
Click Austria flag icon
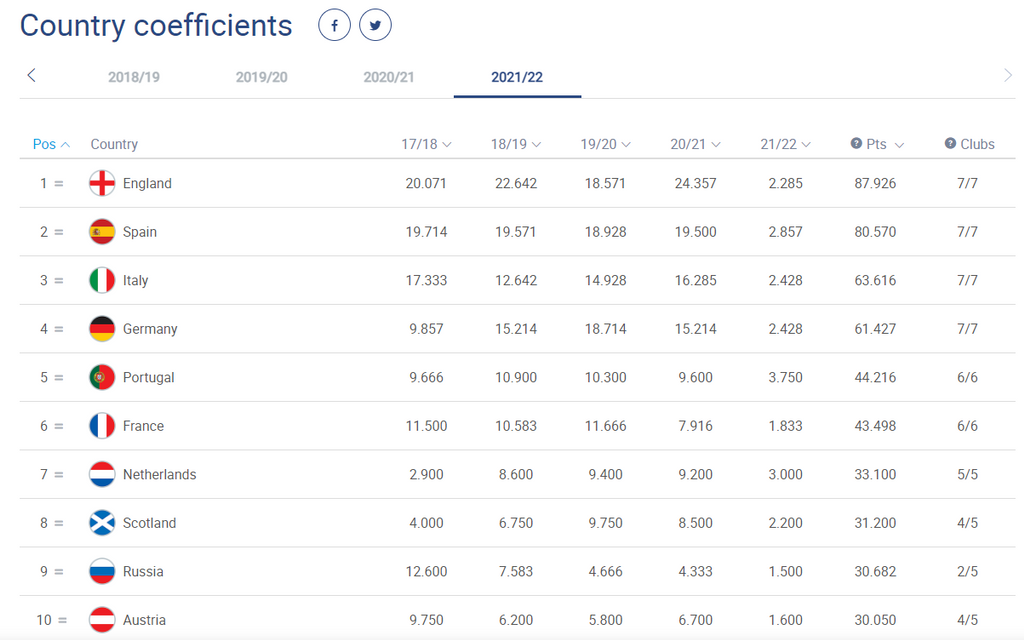click(102, 620)
